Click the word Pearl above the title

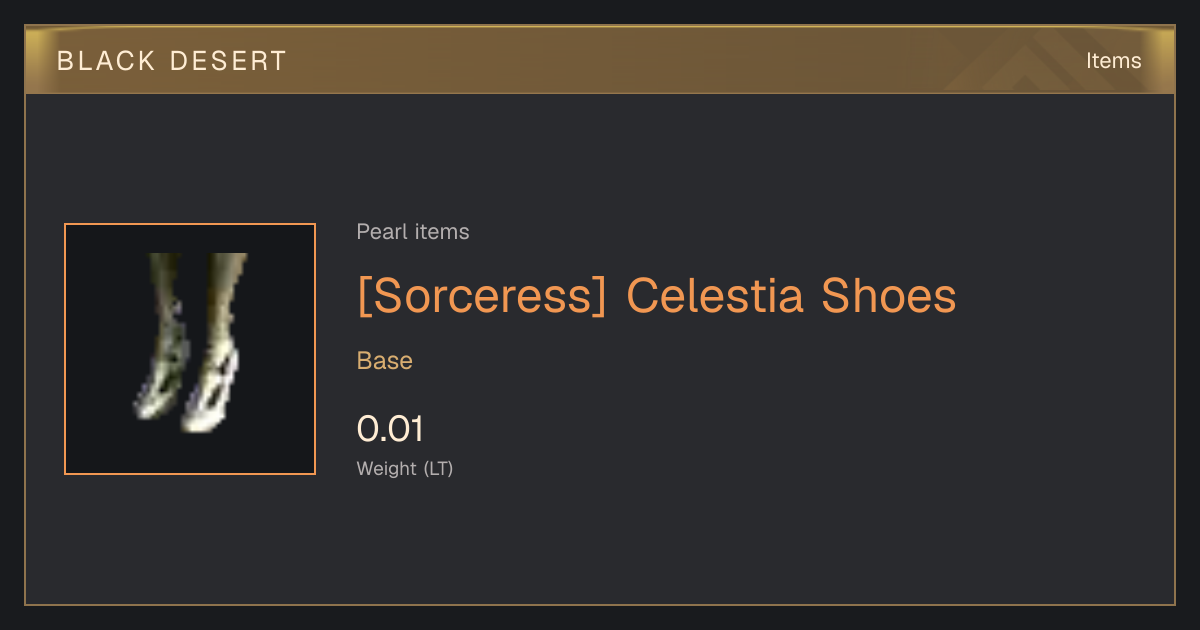coord(379,232)
